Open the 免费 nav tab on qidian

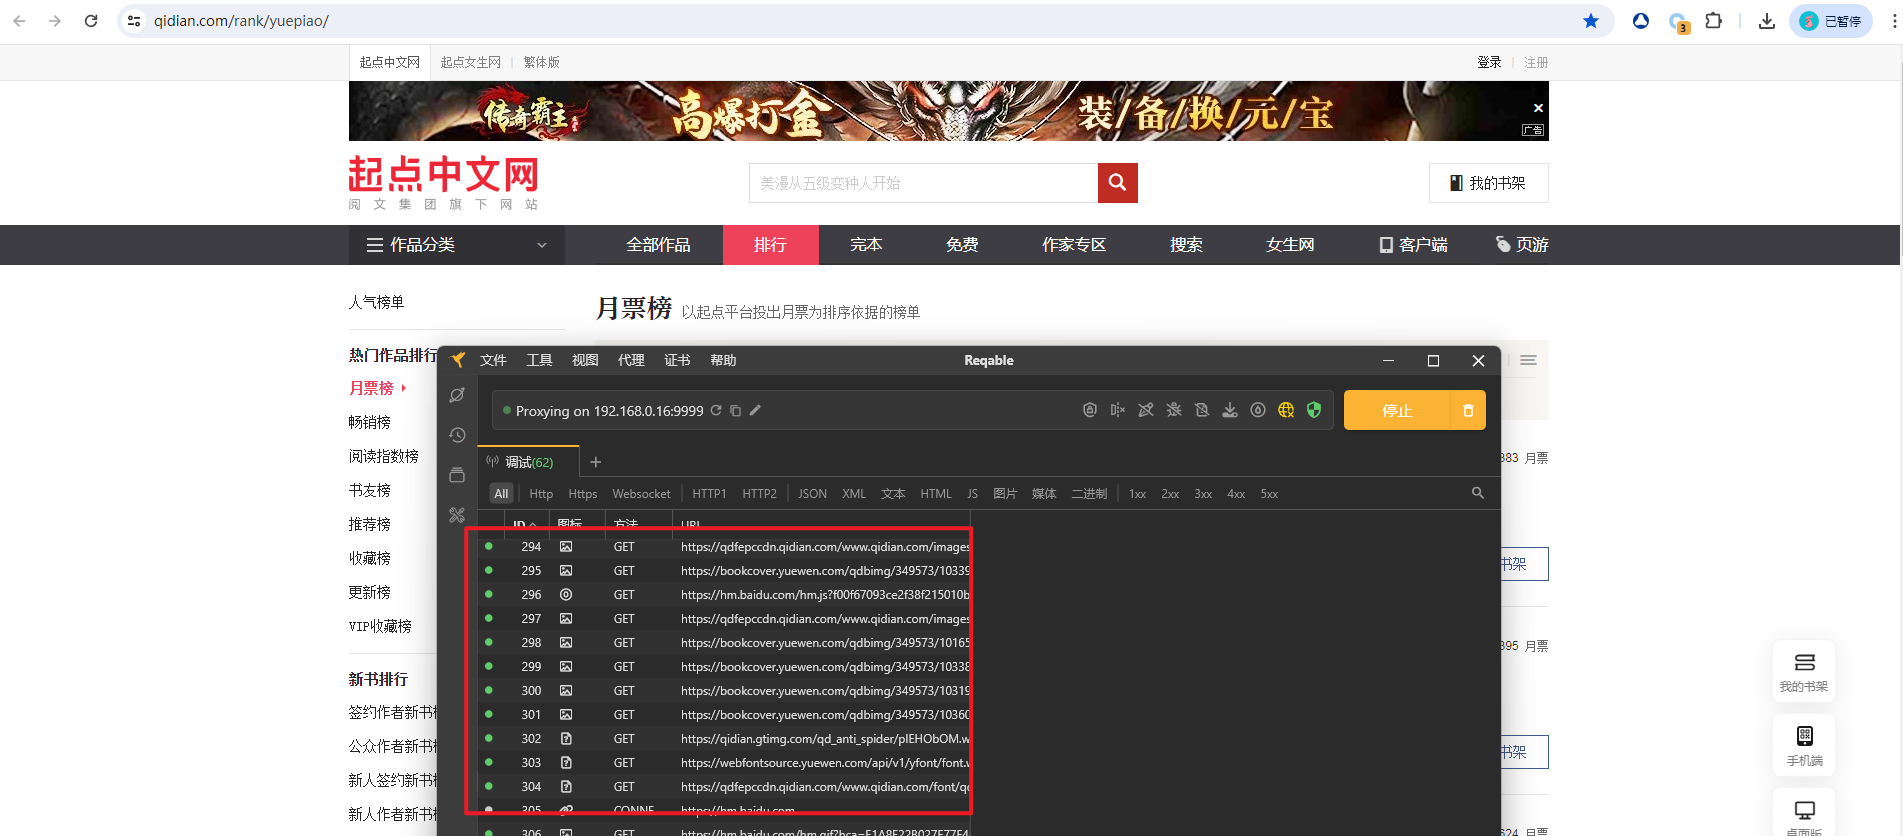[962, 245]
